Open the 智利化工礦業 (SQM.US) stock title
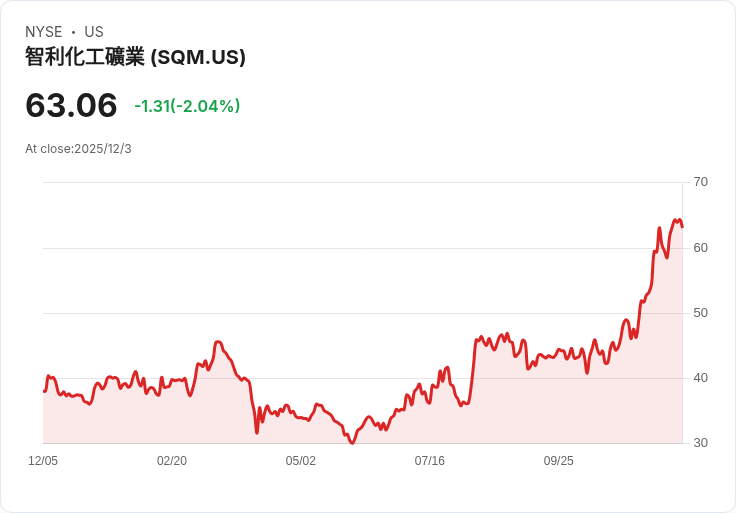The image size is (736, 513). (x=135, y=57)
